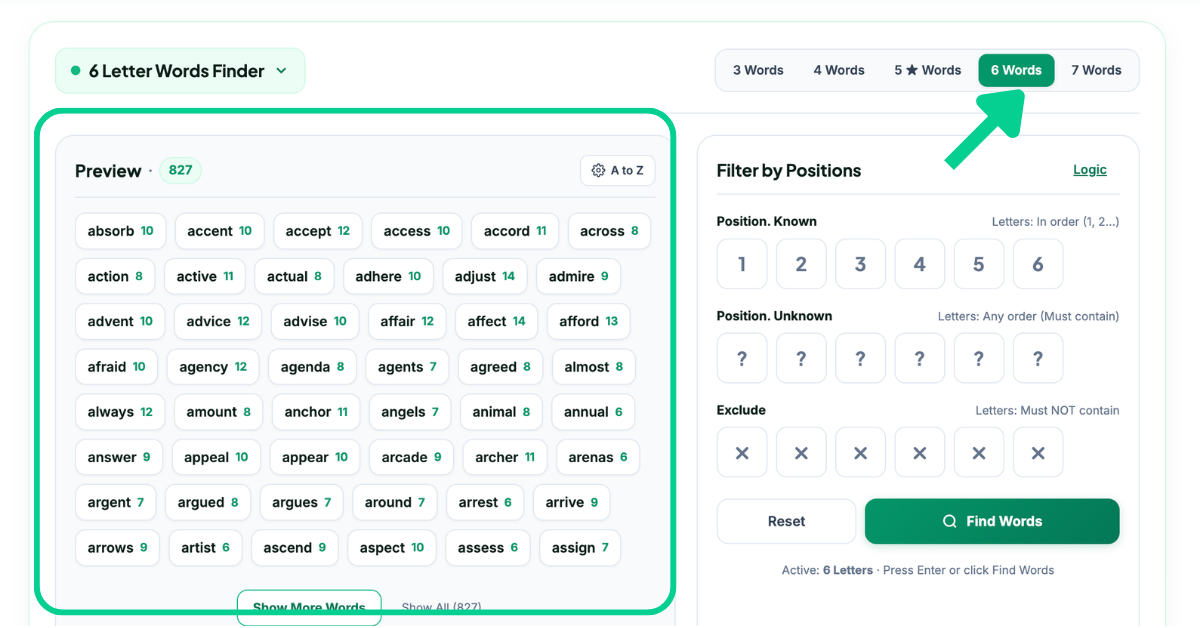Click the word chip 'assign'

point(580,547)
